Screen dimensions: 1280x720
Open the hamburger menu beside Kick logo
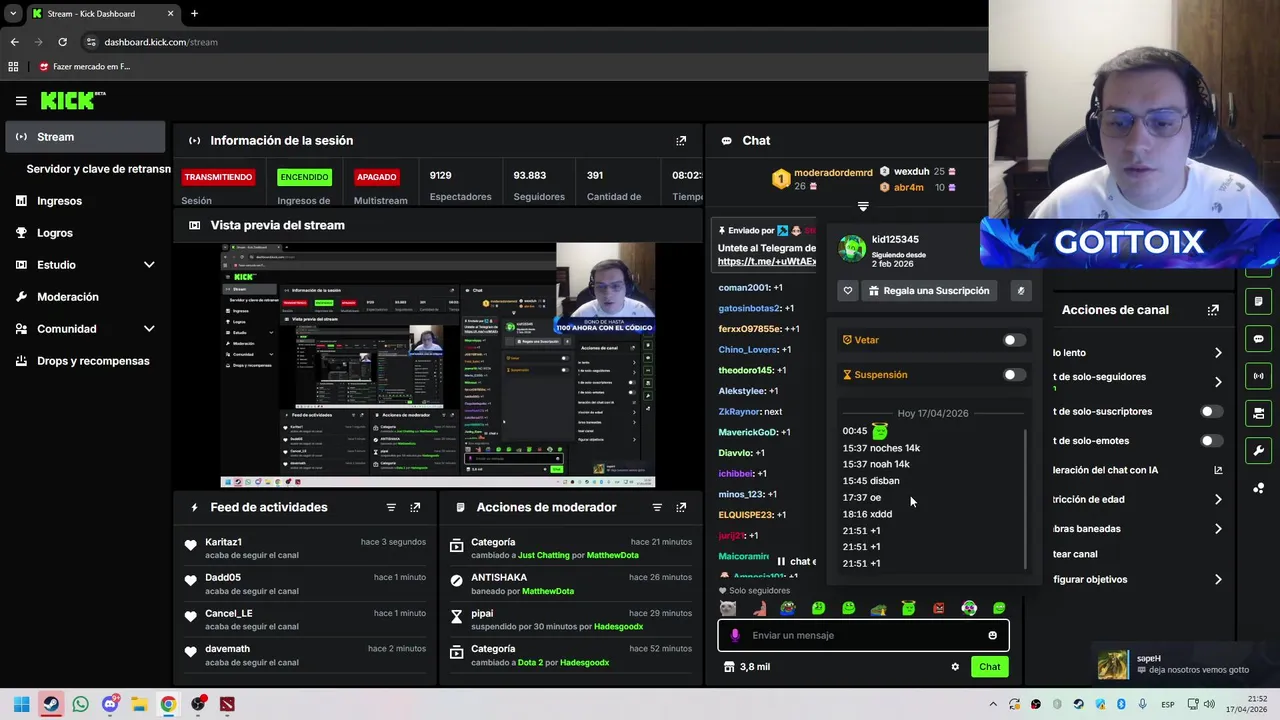click(21, 100)
